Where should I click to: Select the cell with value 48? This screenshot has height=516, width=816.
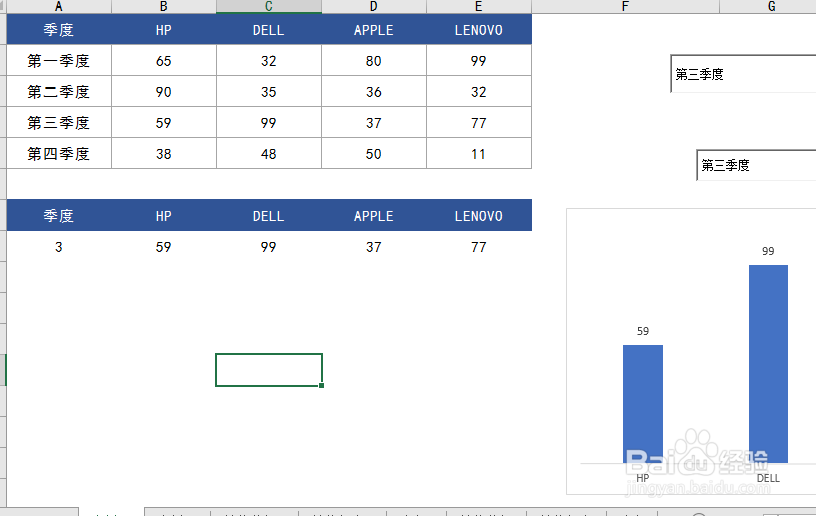[269, 154]
